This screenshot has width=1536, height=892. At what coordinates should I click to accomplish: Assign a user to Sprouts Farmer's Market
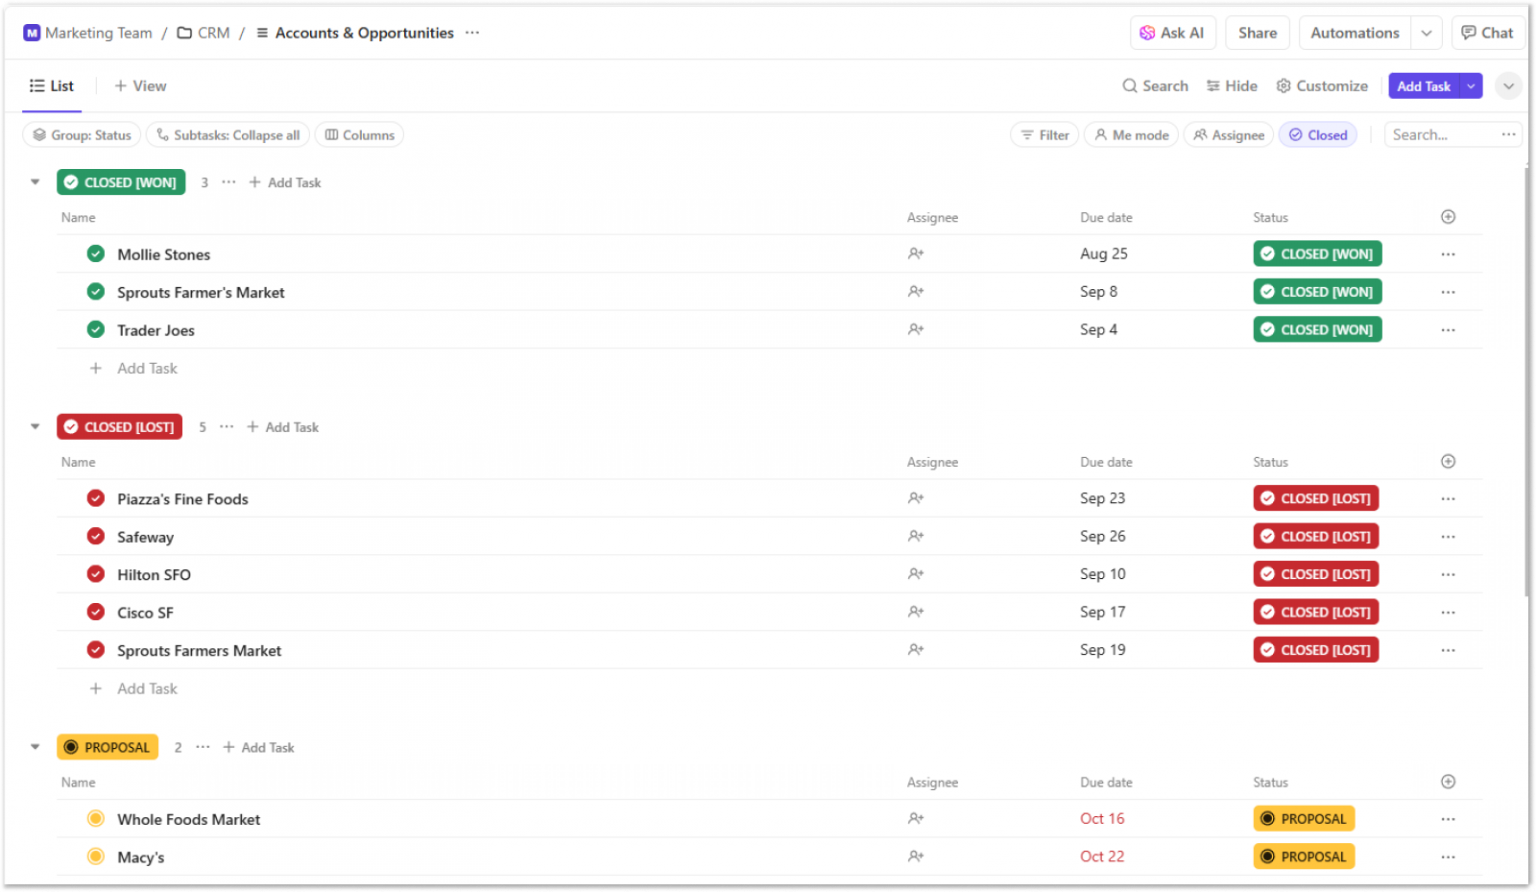click(x=915, y=292)
